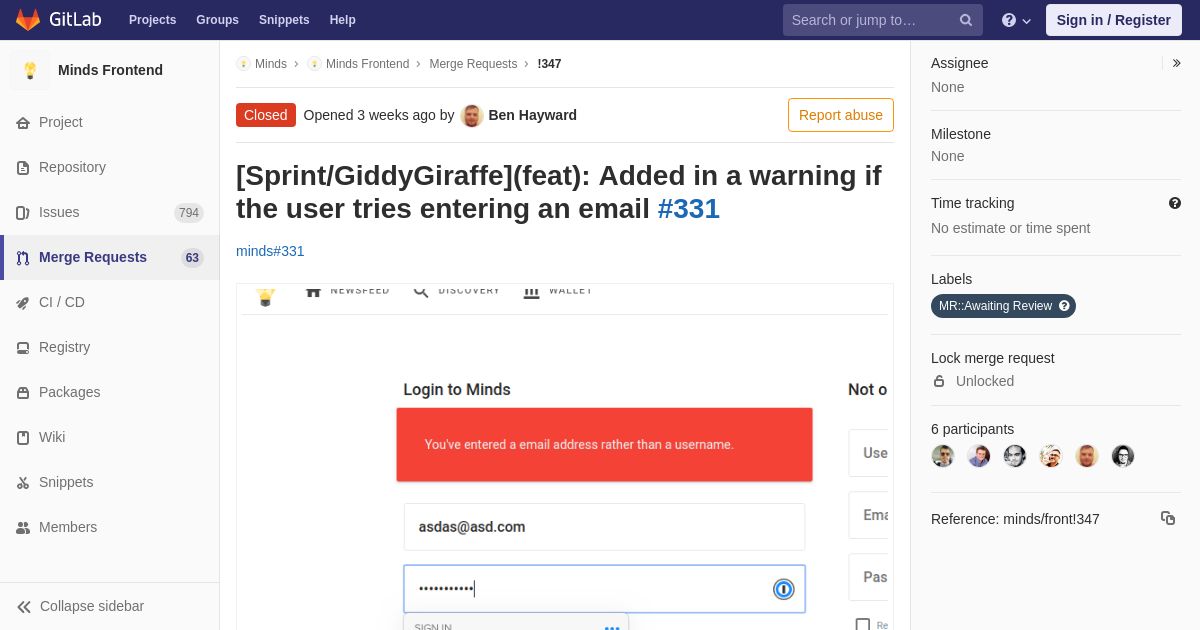Click the third participant avatar

(1015, 456)
